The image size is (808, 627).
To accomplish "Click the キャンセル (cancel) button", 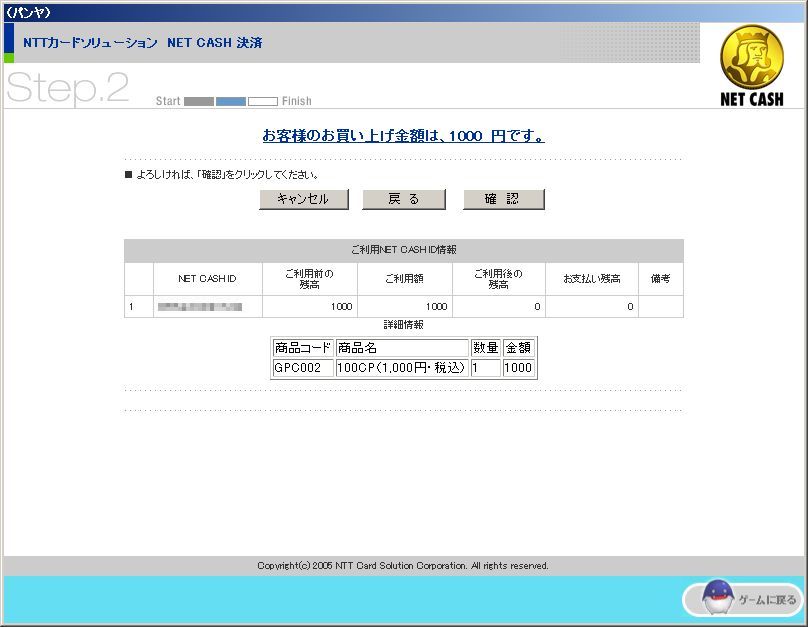I will tap(304, 199).
